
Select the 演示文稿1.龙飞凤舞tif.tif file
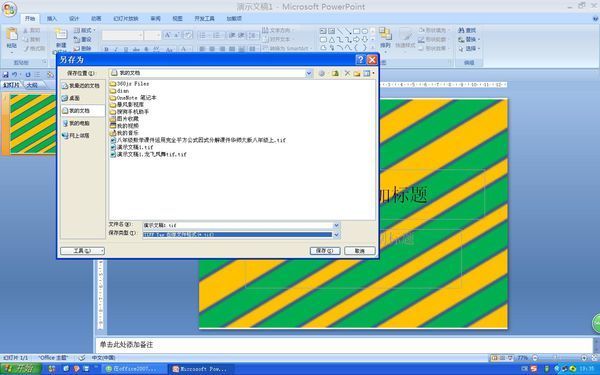[x=148, y=154]
